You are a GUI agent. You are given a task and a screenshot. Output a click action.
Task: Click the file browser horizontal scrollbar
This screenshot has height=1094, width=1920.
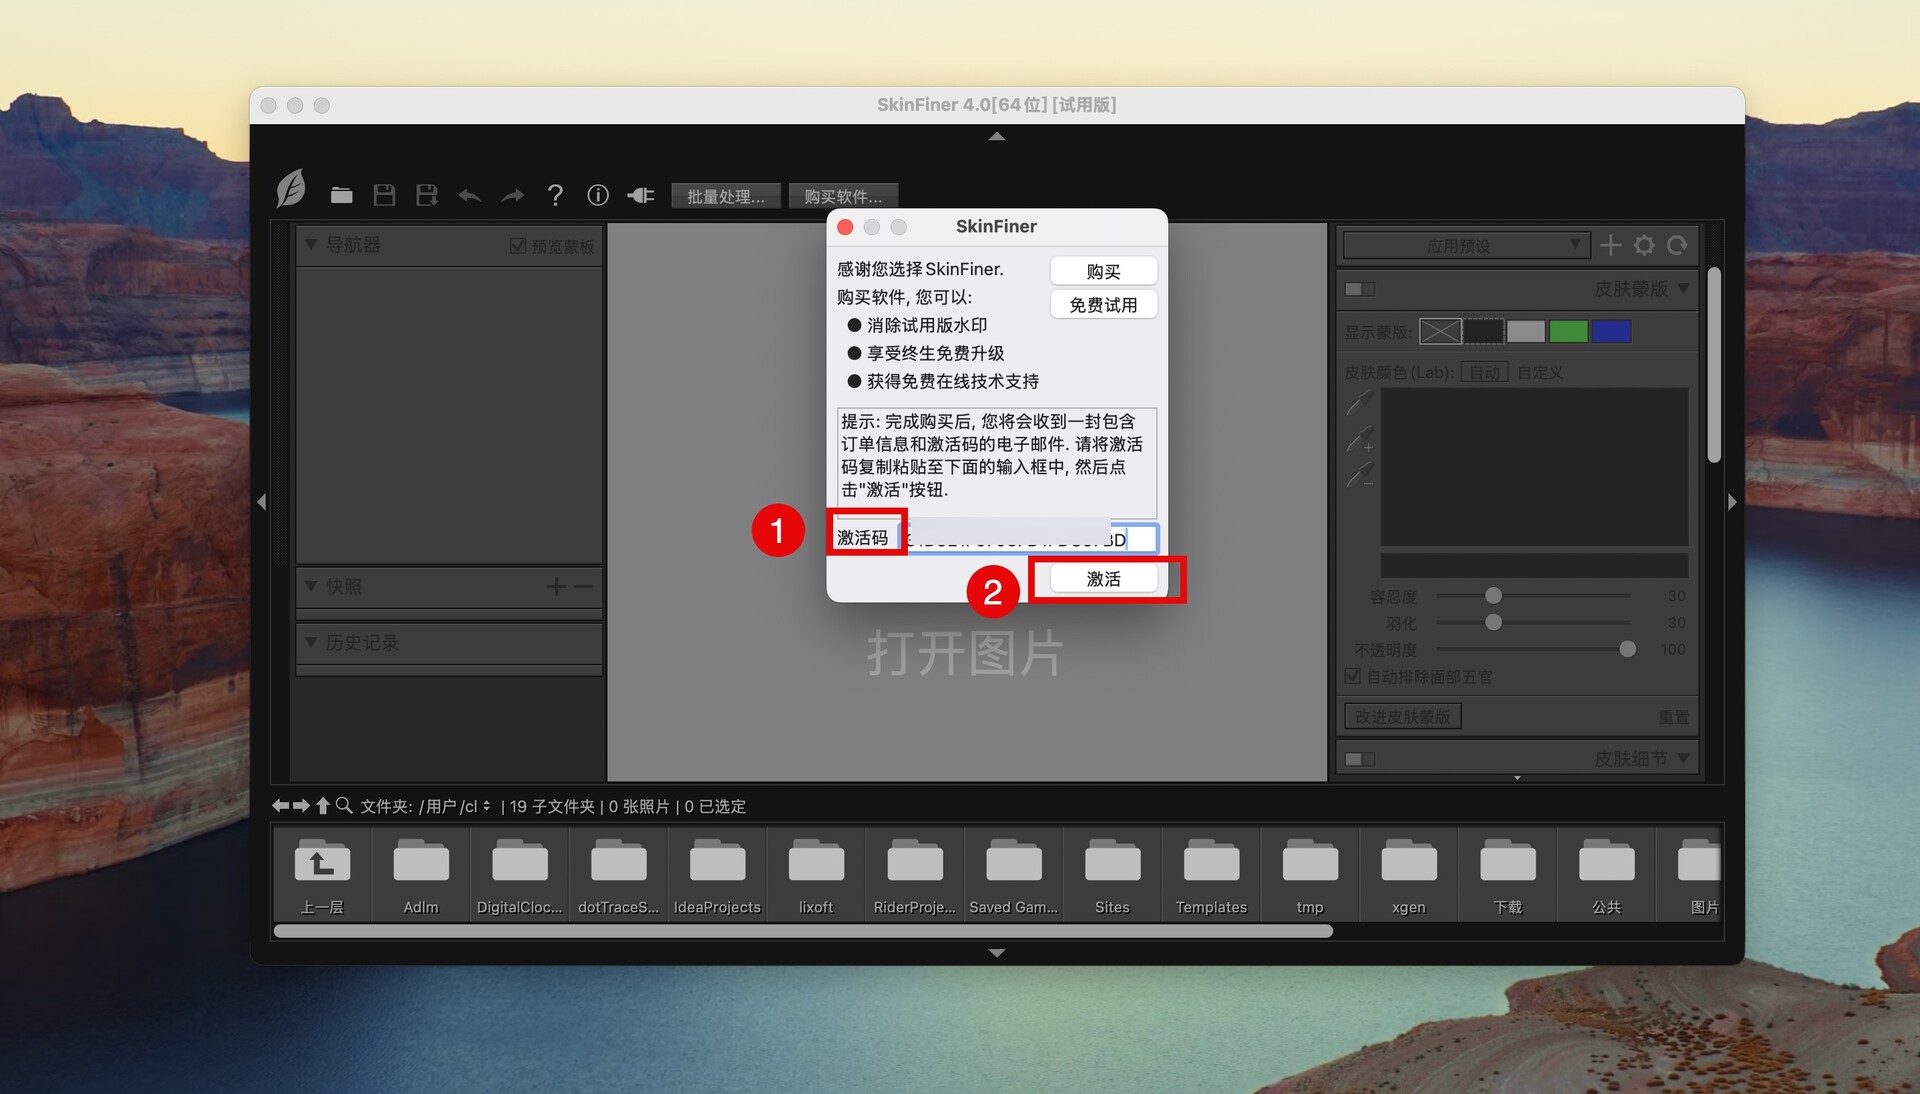(x=803, y=931)
